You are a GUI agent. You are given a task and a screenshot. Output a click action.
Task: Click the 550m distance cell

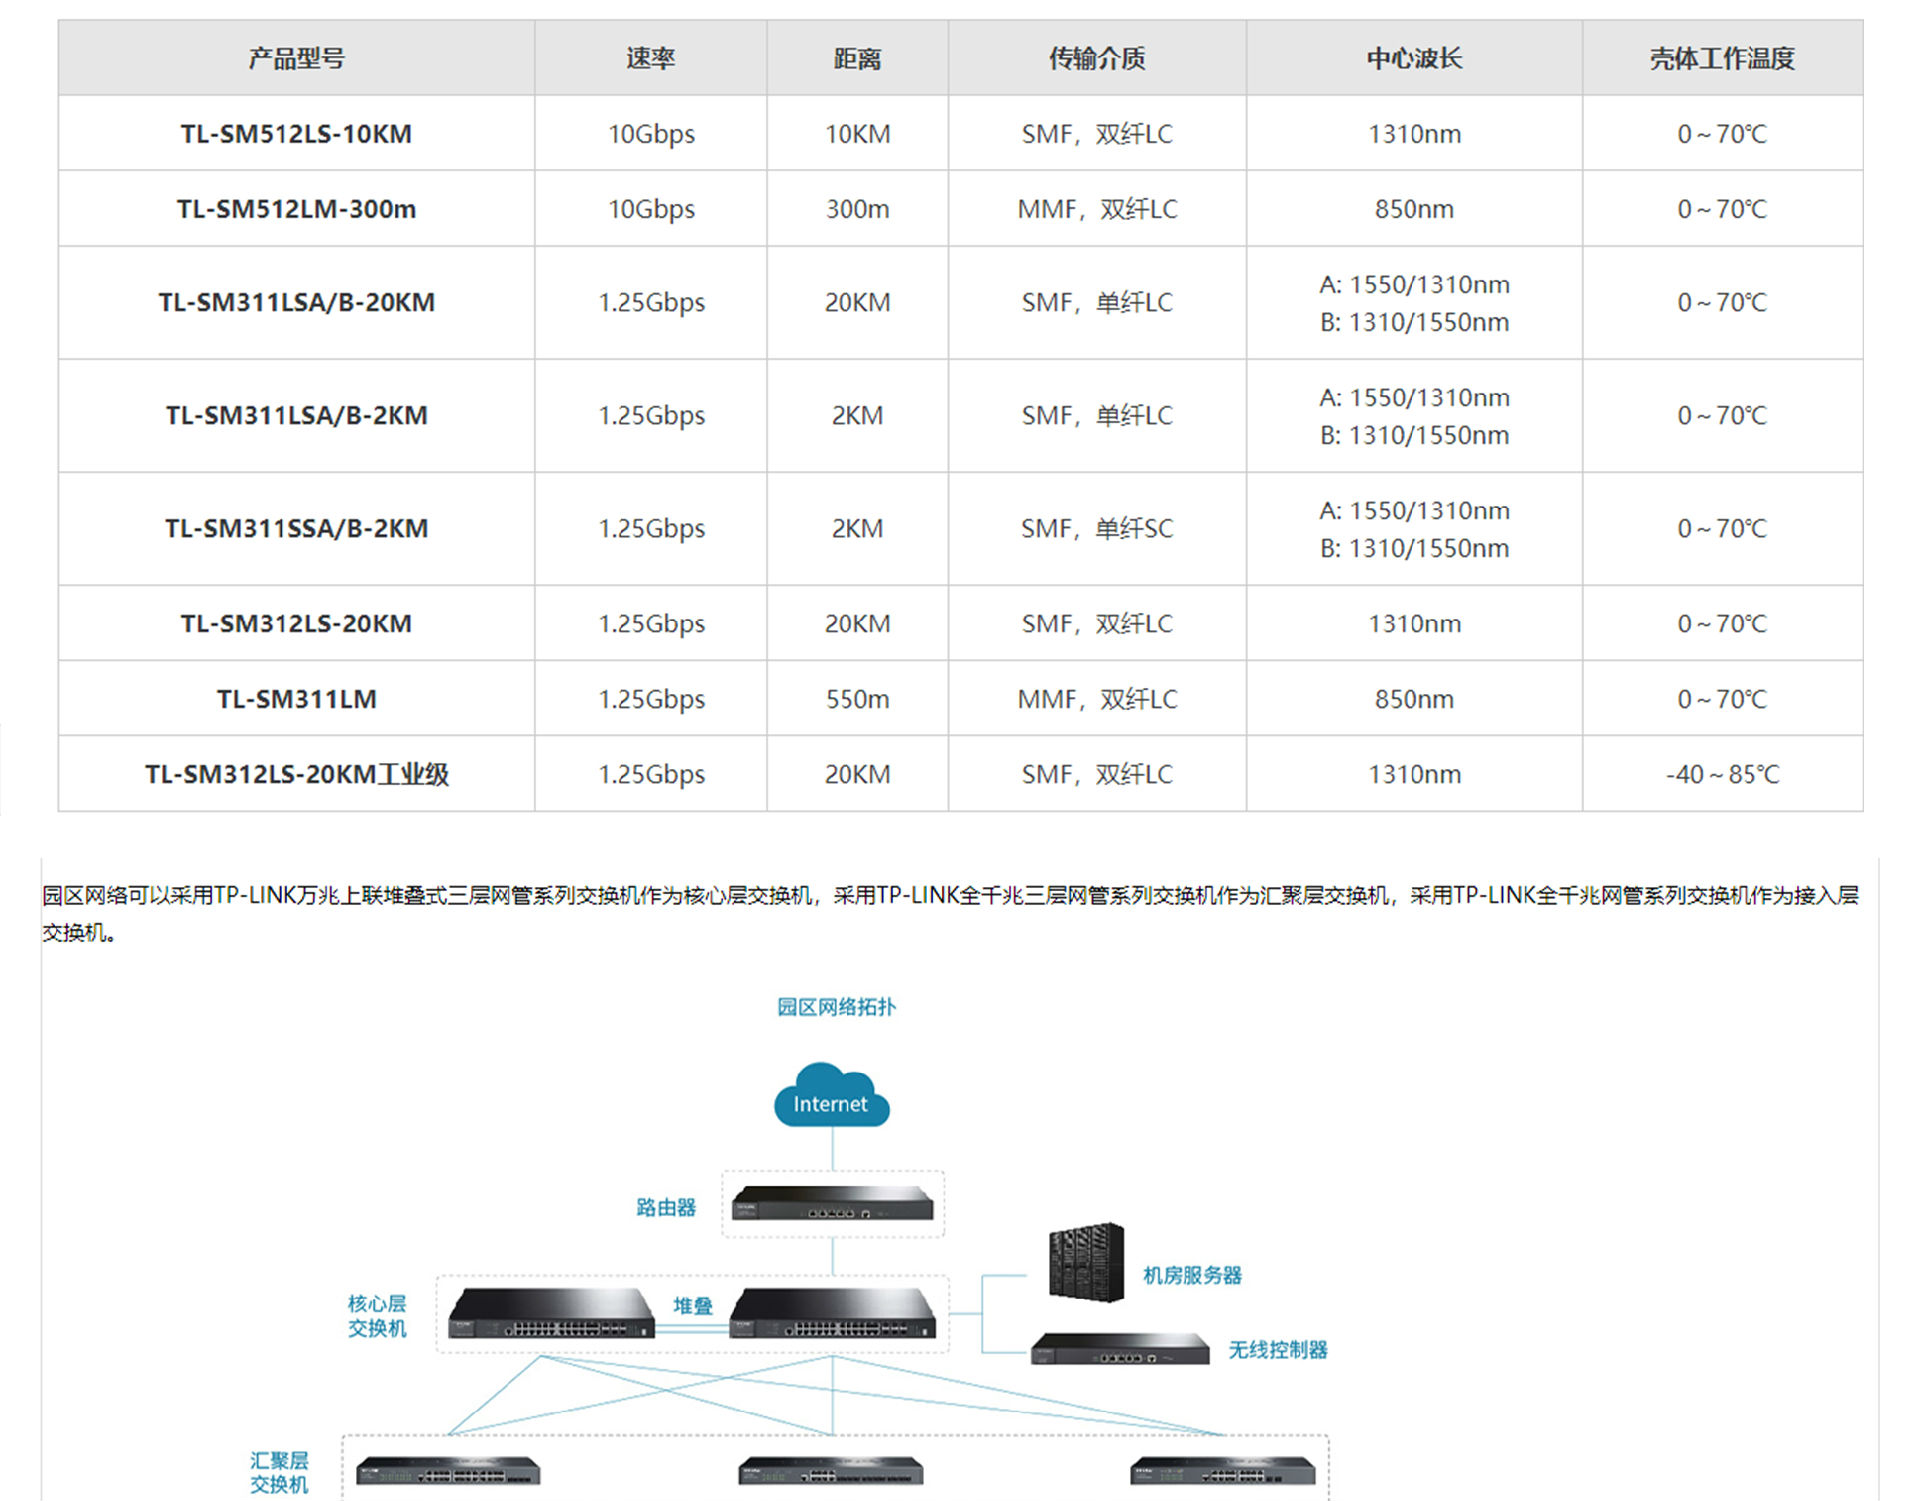(x=857, y=698)
